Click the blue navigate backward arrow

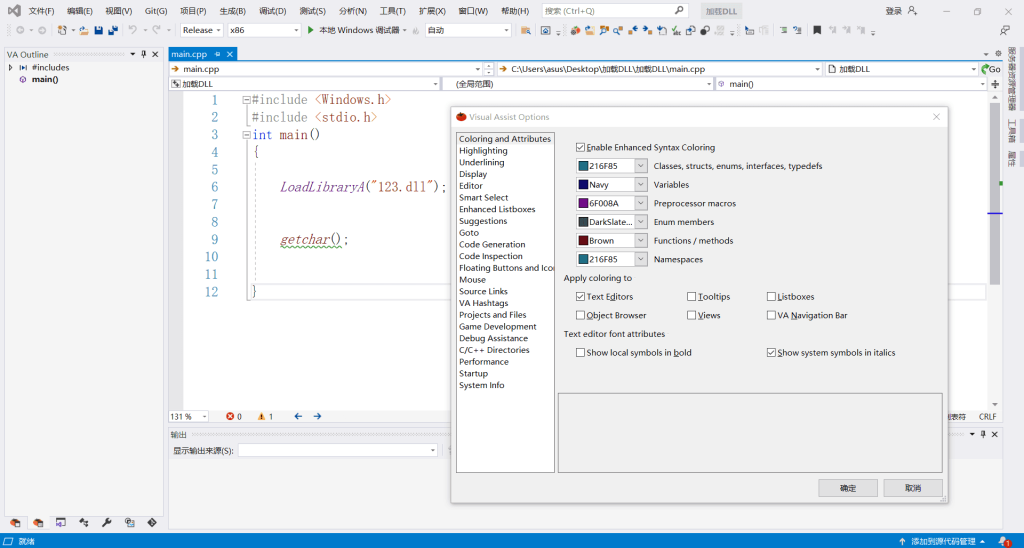298,416
